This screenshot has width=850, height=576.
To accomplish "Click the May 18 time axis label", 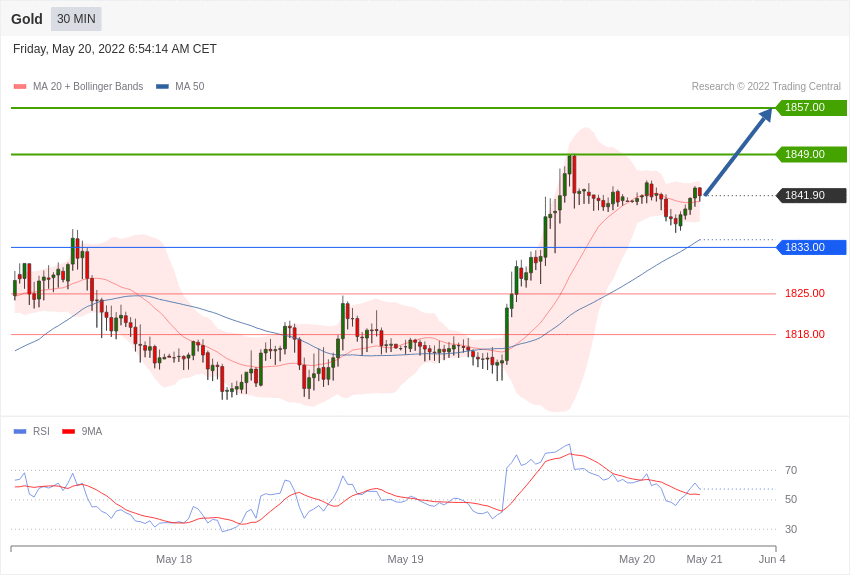I will [x=174, y=559].
